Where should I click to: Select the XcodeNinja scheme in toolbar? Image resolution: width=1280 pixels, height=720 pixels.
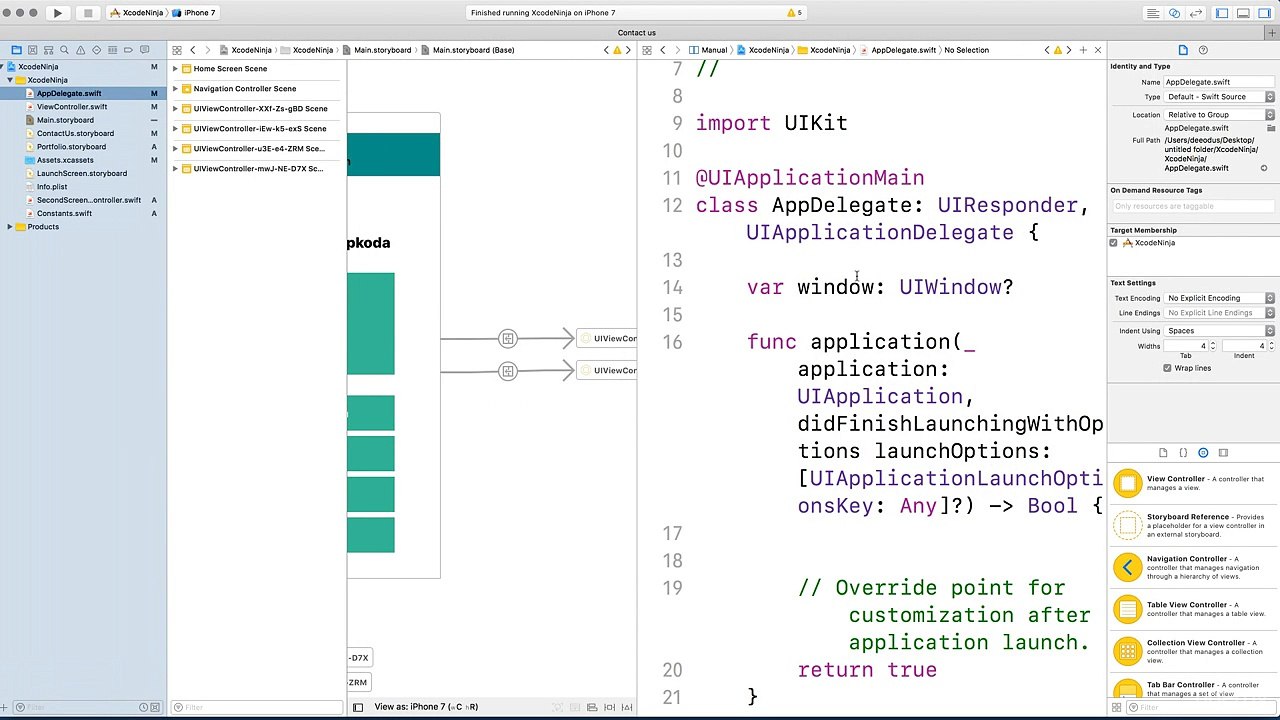139,13
